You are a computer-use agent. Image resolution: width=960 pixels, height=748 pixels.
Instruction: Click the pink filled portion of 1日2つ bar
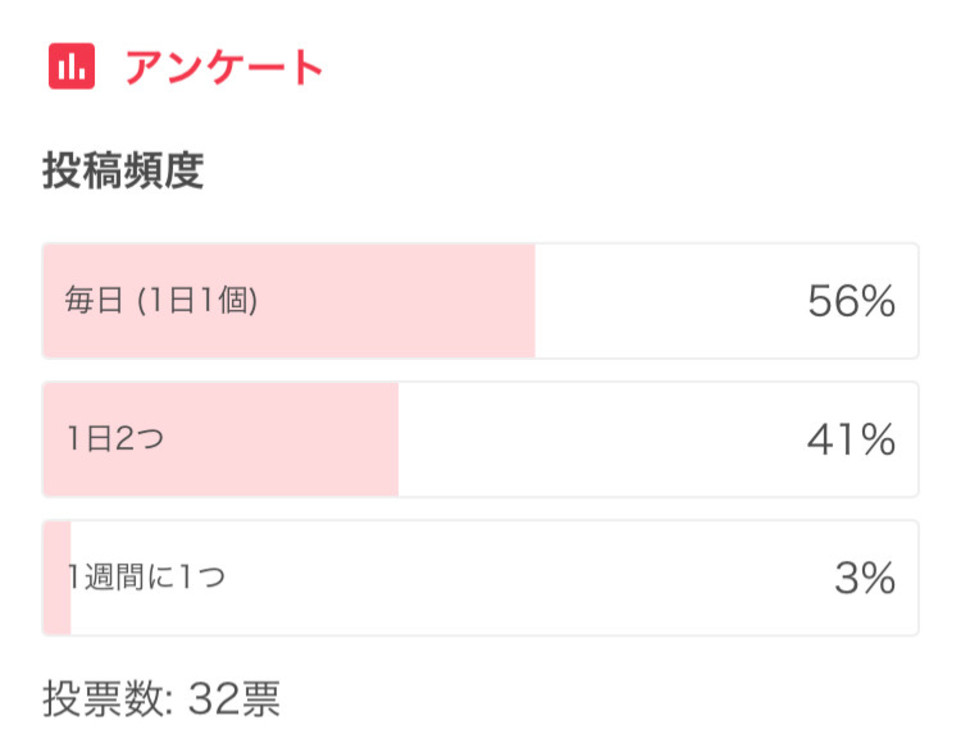tap(220, 439)
